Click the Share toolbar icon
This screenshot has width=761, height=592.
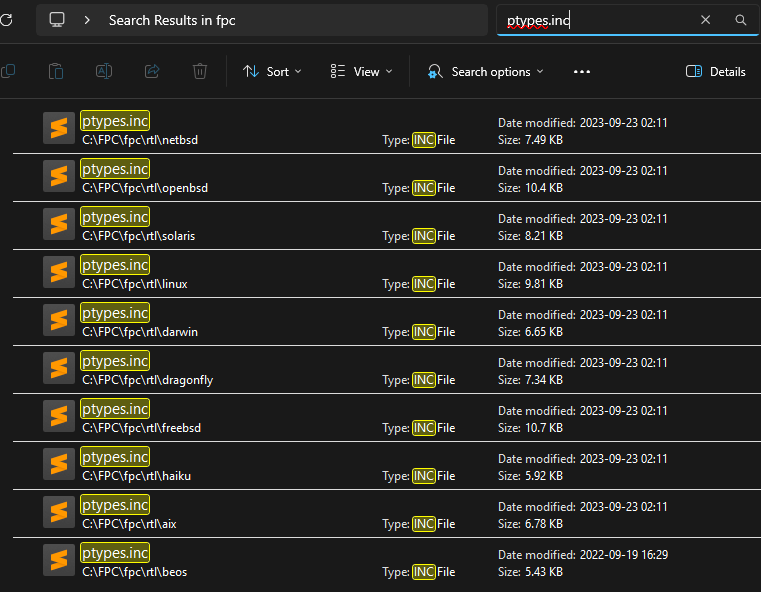(152, 71)
